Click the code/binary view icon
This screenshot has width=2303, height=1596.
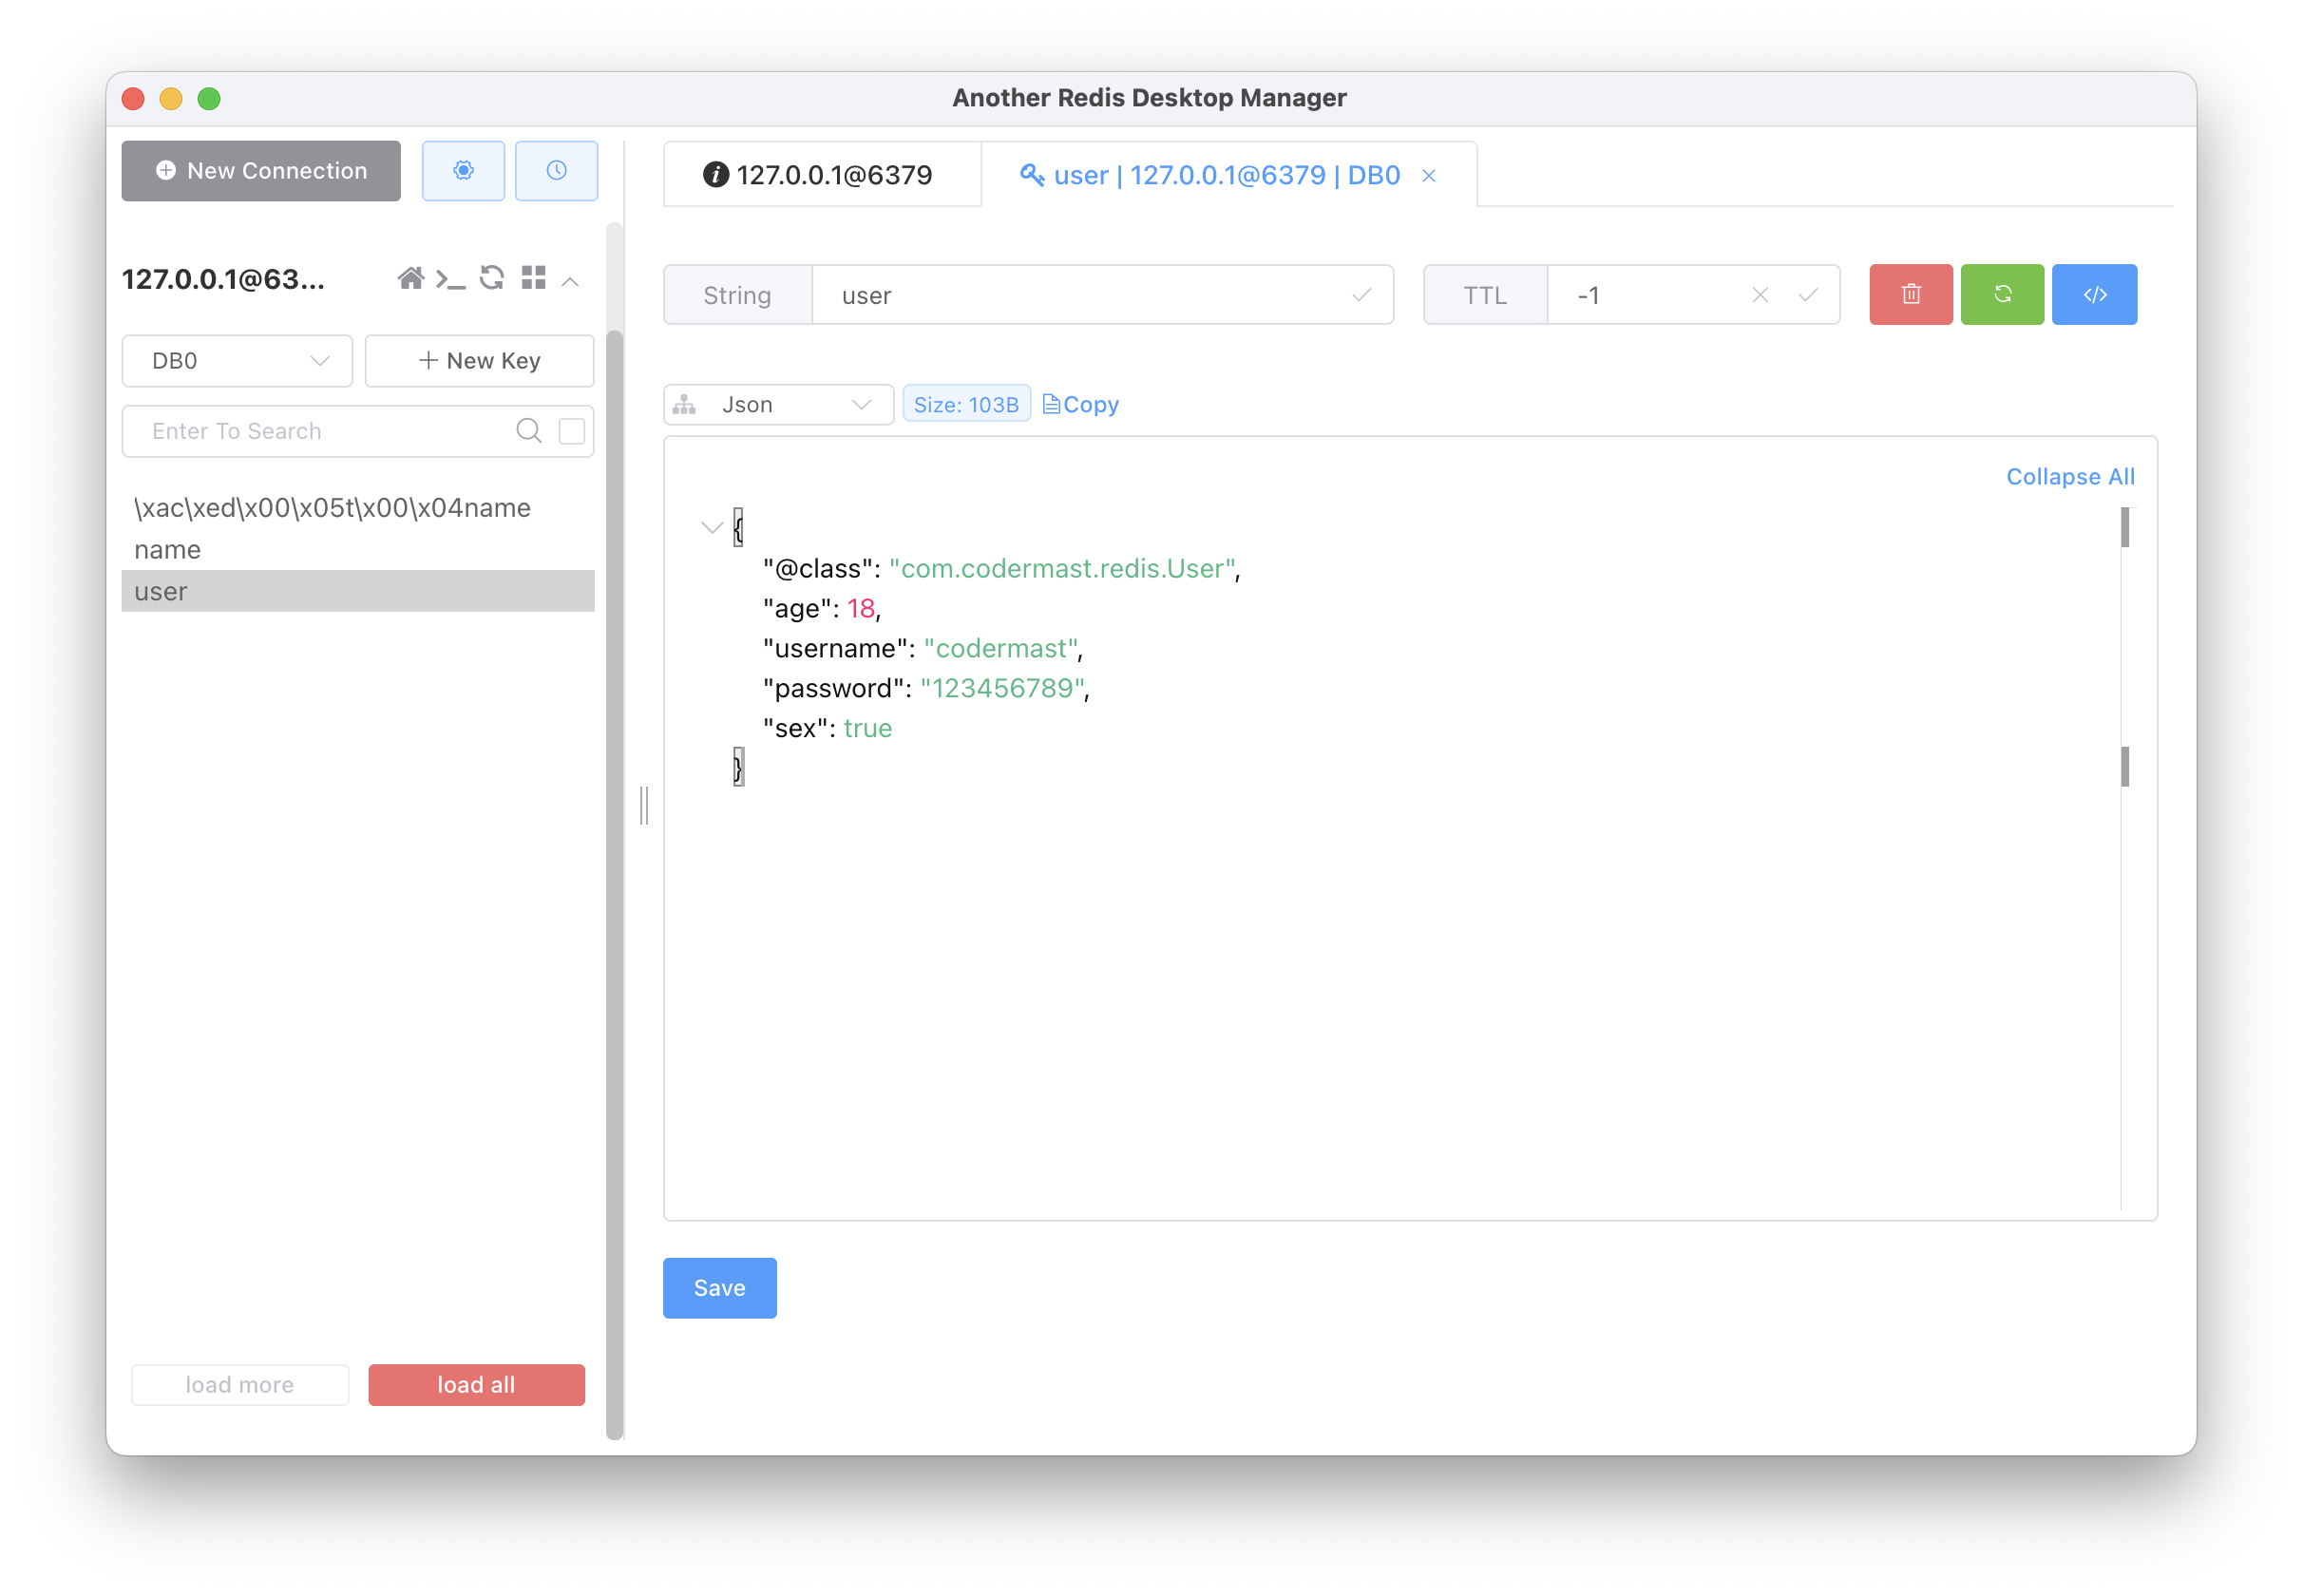click(x=2095, y=294)
